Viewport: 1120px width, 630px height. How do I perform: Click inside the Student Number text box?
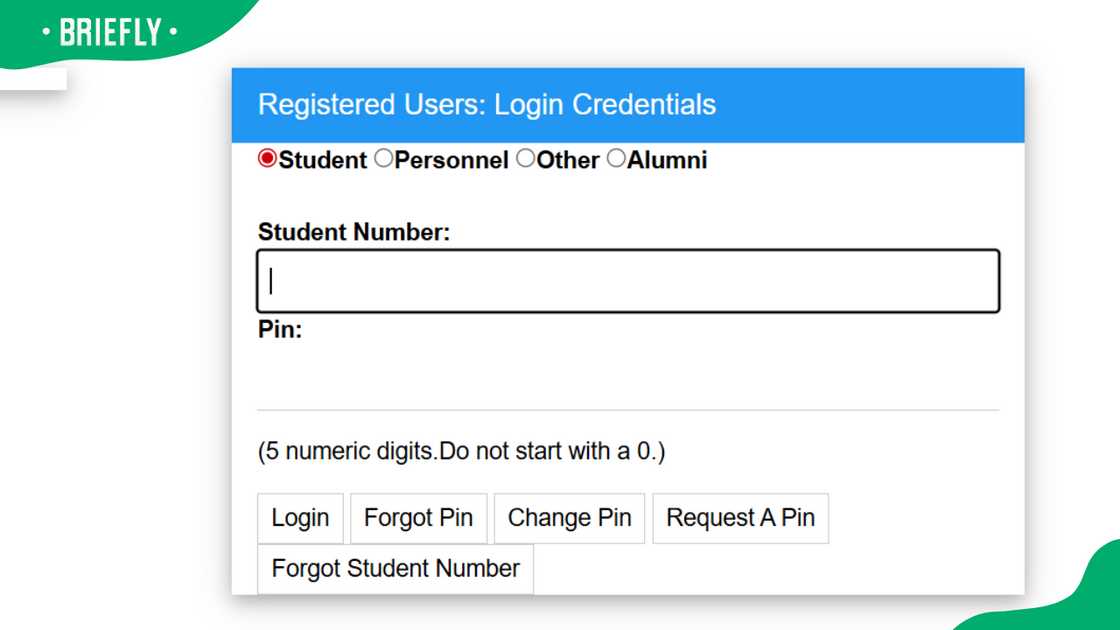(628, 281)
